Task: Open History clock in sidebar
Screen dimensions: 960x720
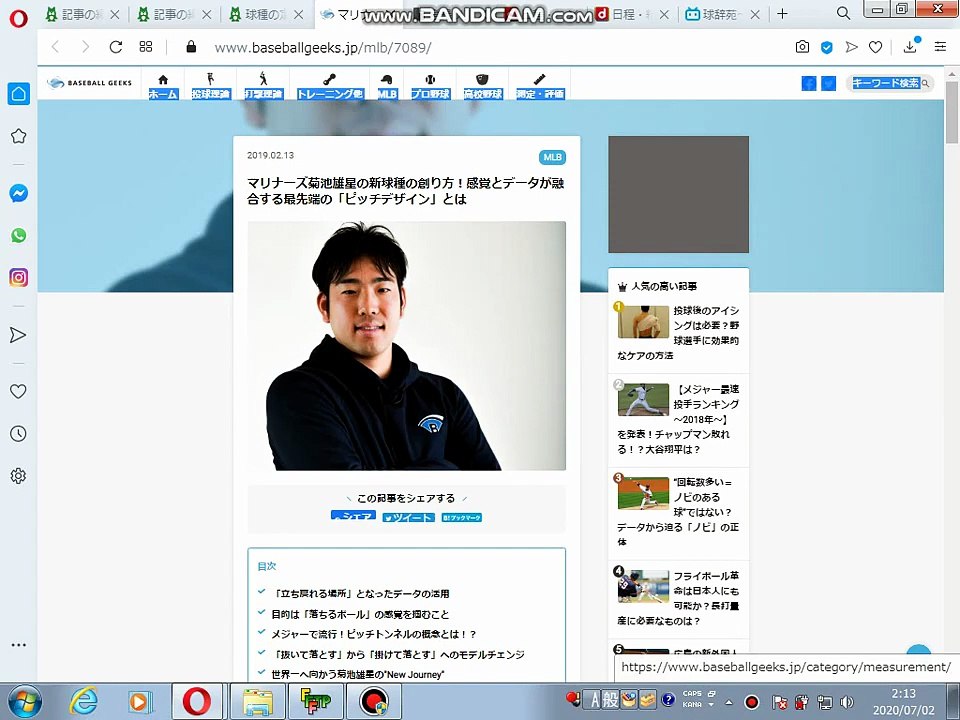Action: coord(18,433)
